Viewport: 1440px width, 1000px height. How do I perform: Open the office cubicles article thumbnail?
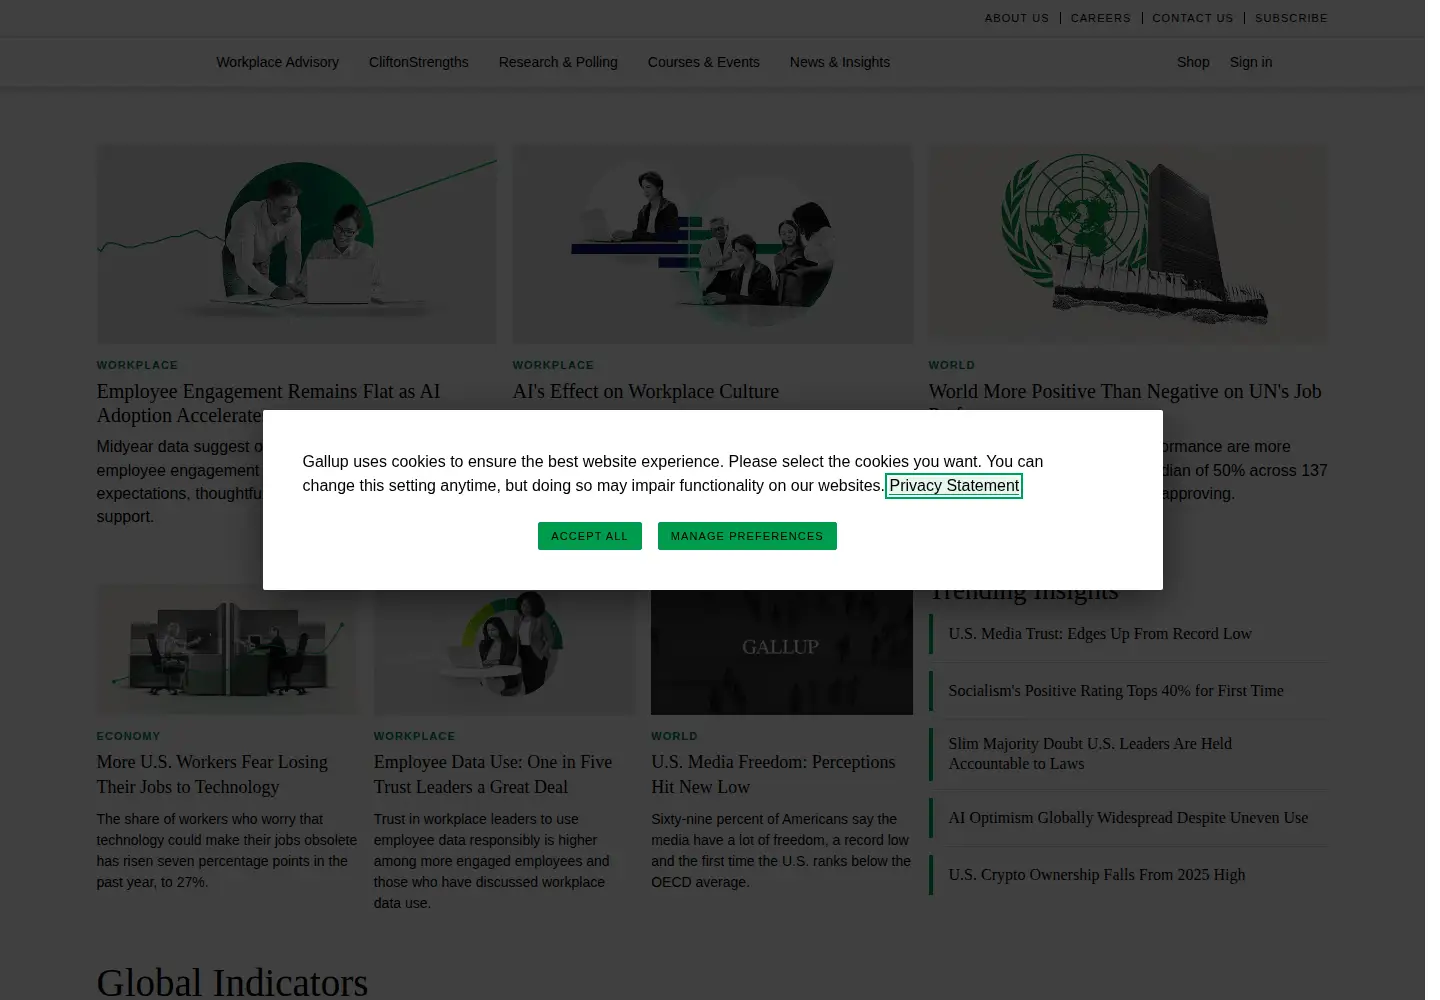pyautogui.click(x=227, y=652)
